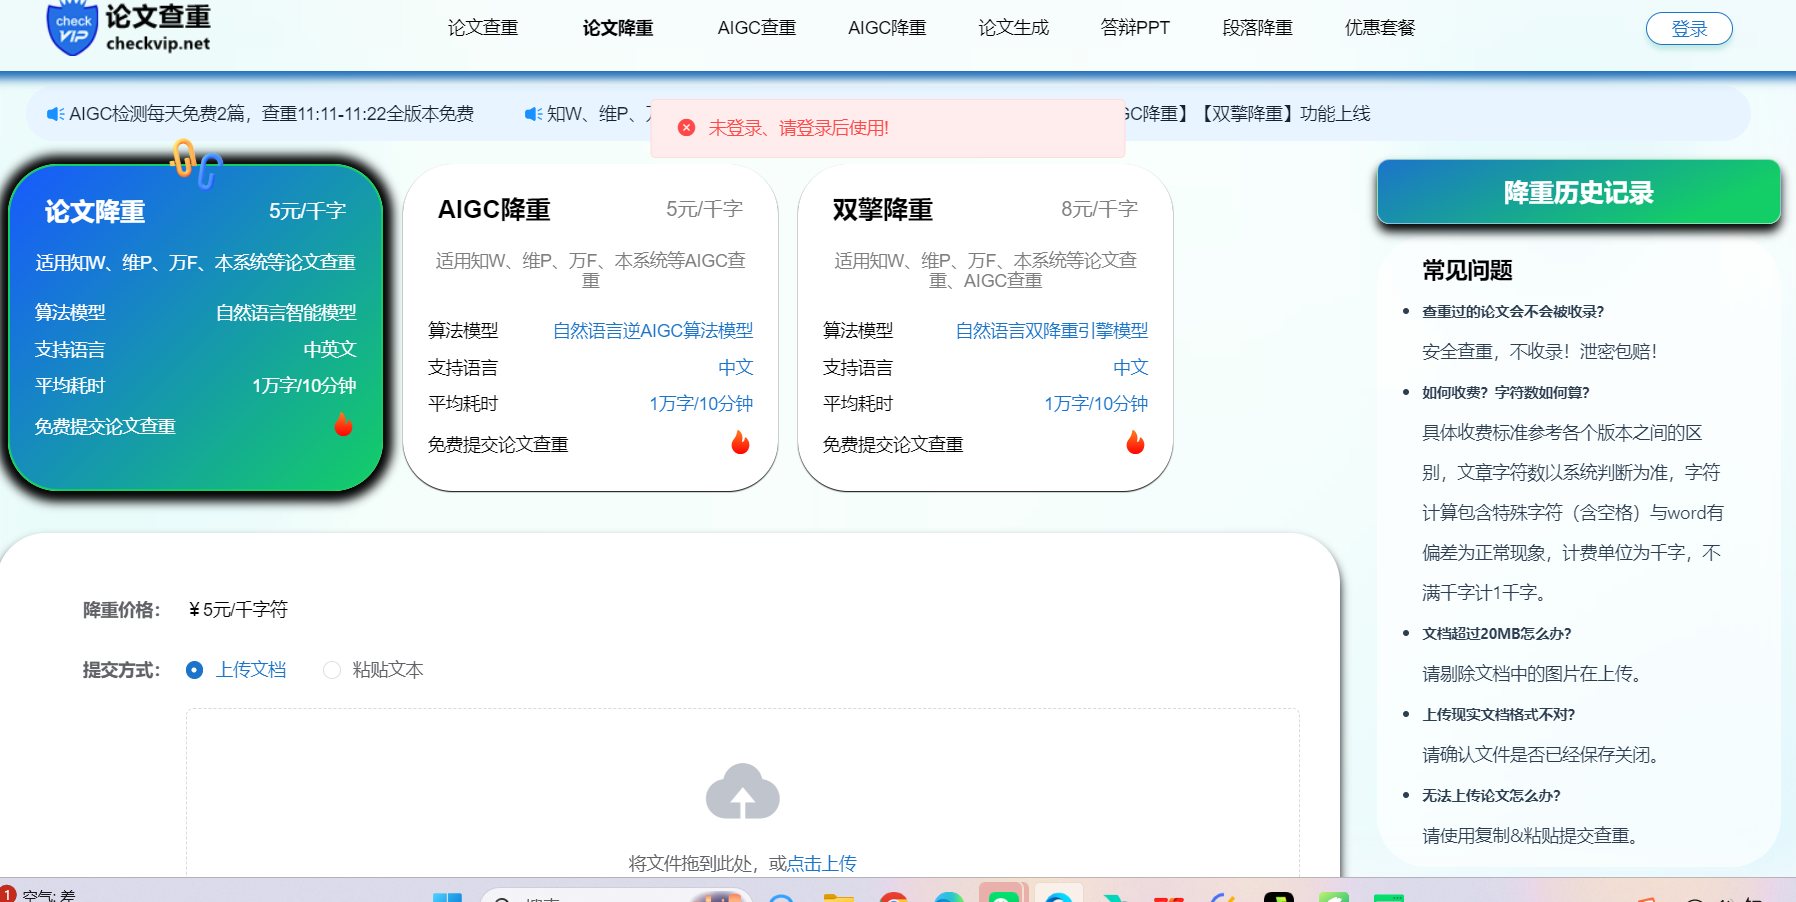The image size is (1796, 902).
Task: Open 降重历史记录 history button
Action: [1579, 192]
